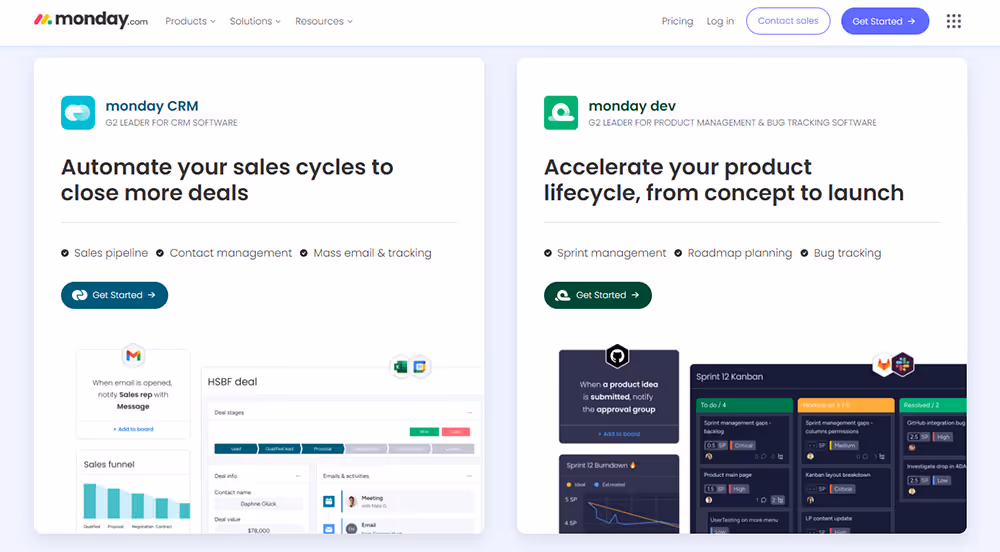1000x552 pixels.
Task: Click the GitHub icon in dev preview
Action: [617, 356]
